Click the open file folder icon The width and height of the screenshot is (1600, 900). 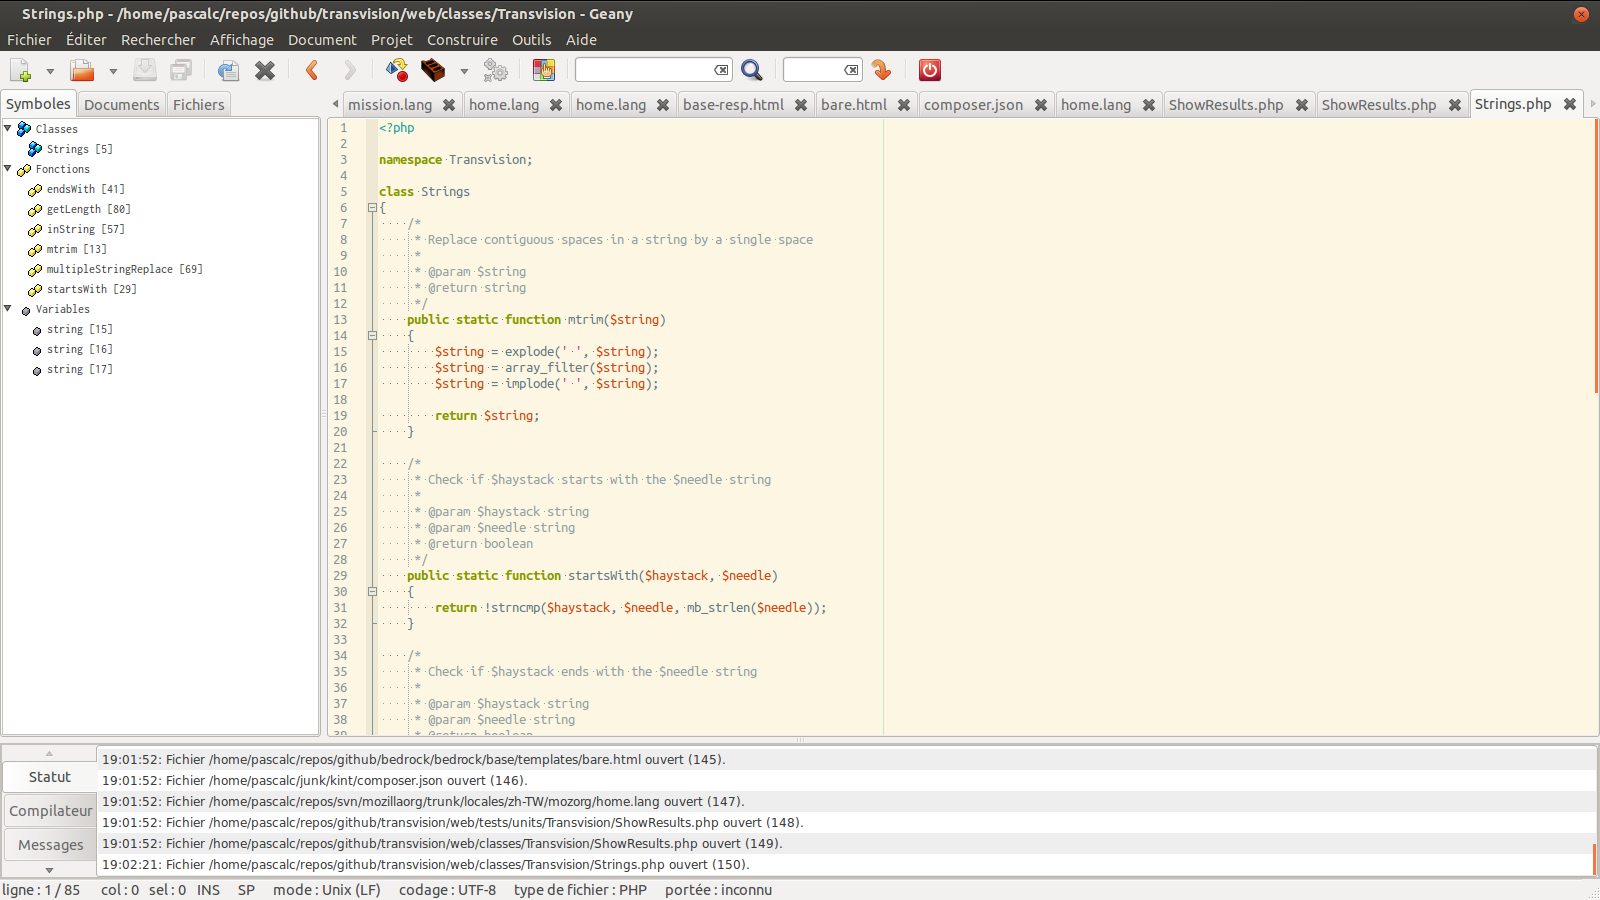pyautogui.click(x=82, y=70)
